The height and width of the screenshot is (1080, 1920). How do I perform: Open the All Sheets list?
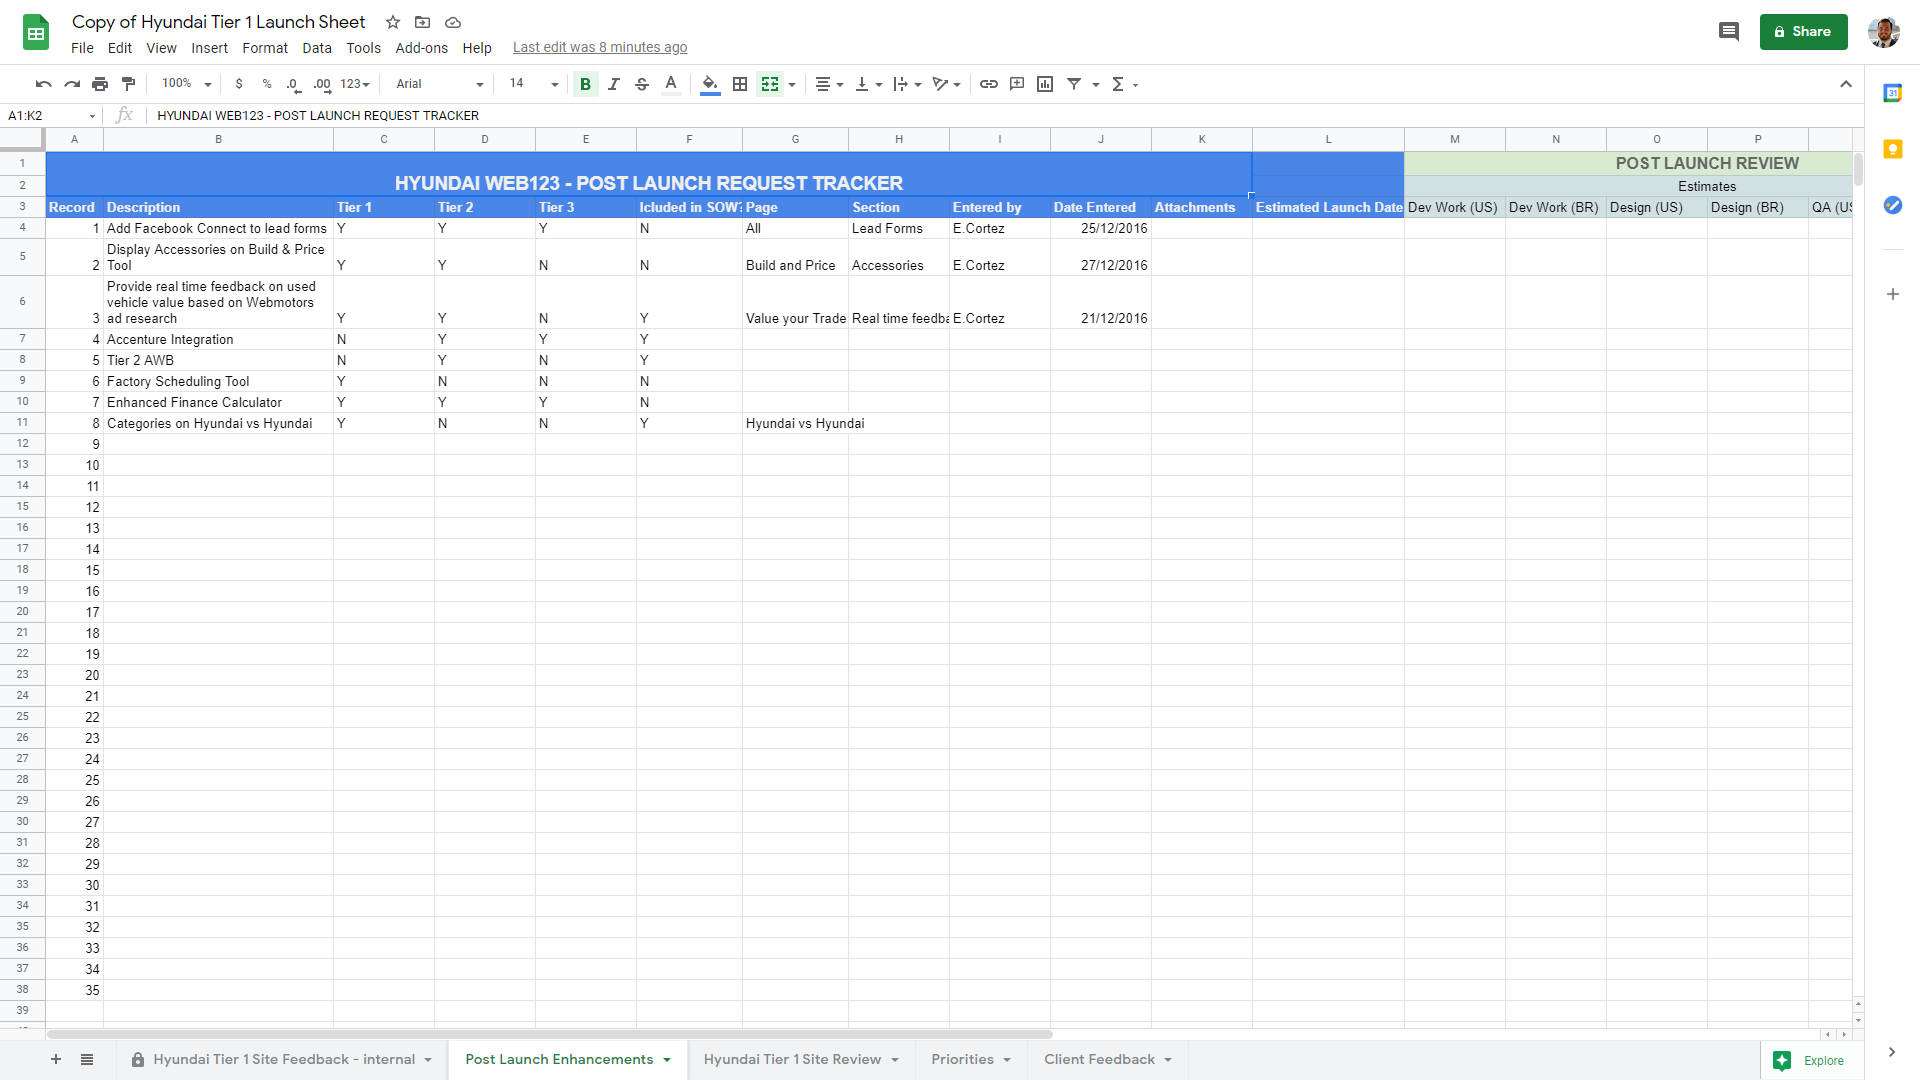tap(87, 1060)
